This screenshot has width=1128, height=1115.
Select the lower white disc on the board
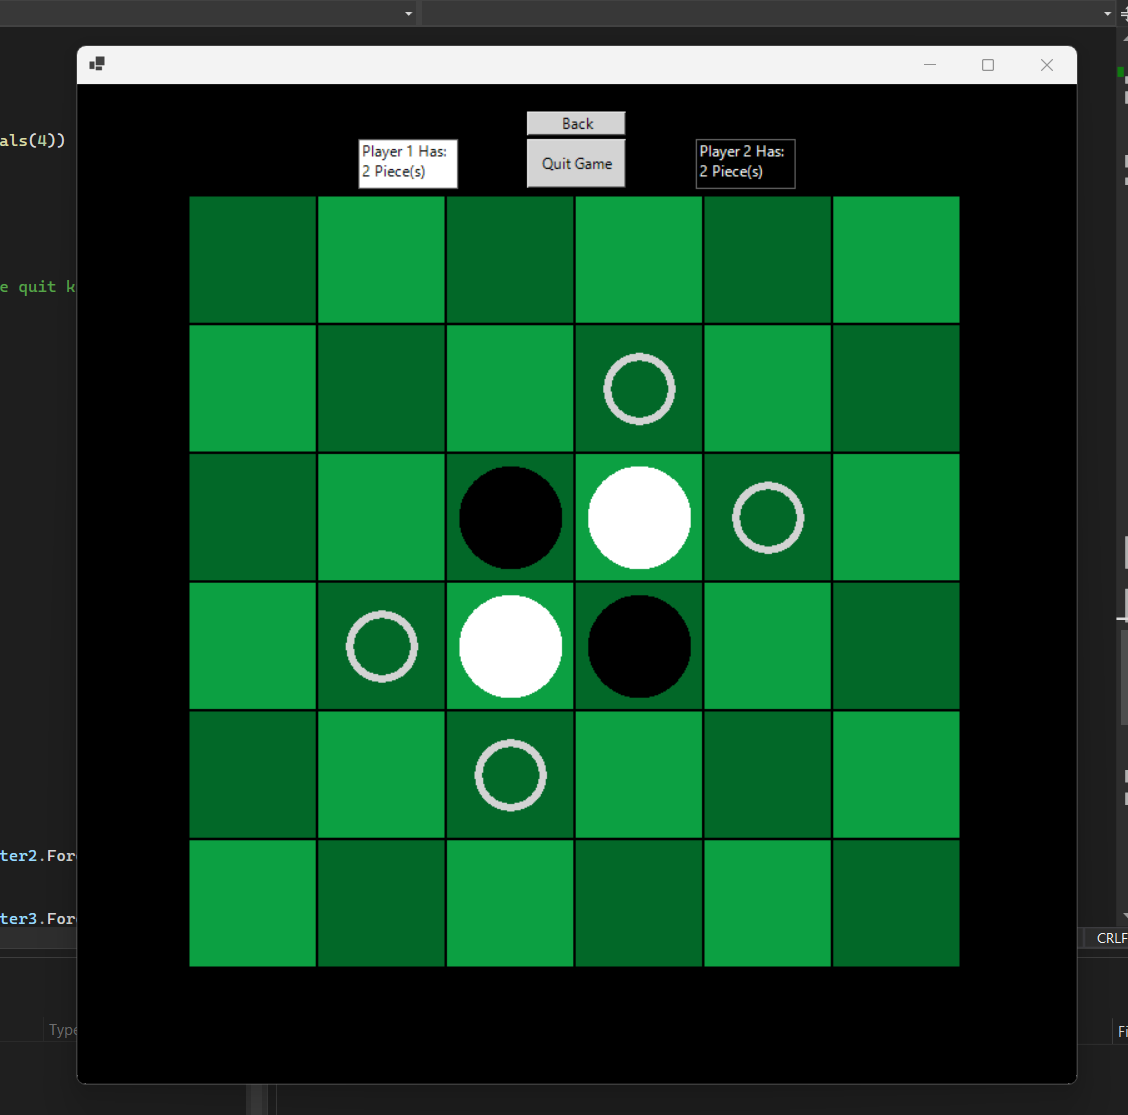tap(510, 646)
